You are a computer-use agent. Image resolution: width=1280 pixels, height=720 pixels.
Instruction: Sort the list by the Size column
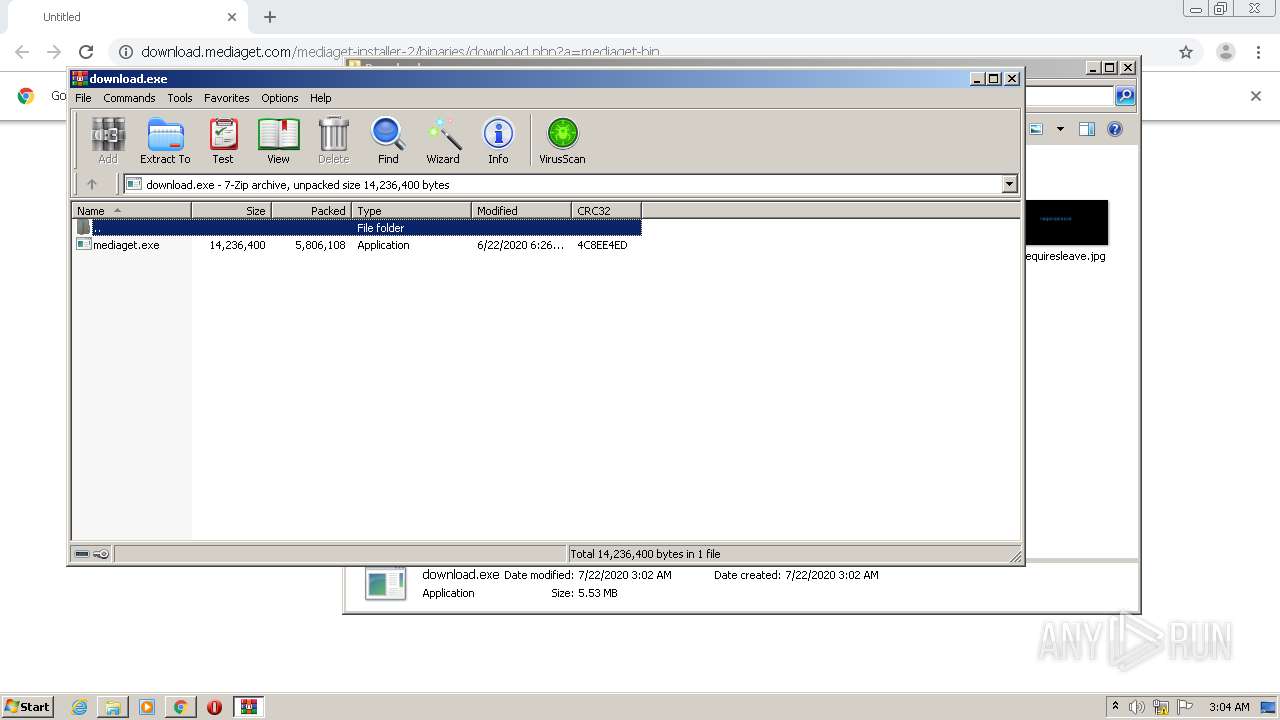click(x=231, y=210)
